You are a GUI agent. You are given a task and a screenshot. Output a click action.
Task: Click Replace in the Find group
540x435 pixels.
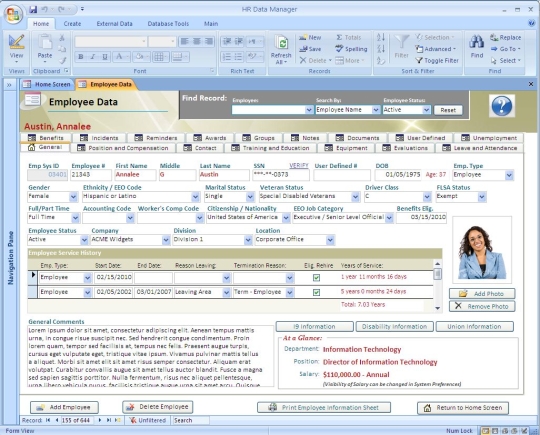[x=506, y=38]
